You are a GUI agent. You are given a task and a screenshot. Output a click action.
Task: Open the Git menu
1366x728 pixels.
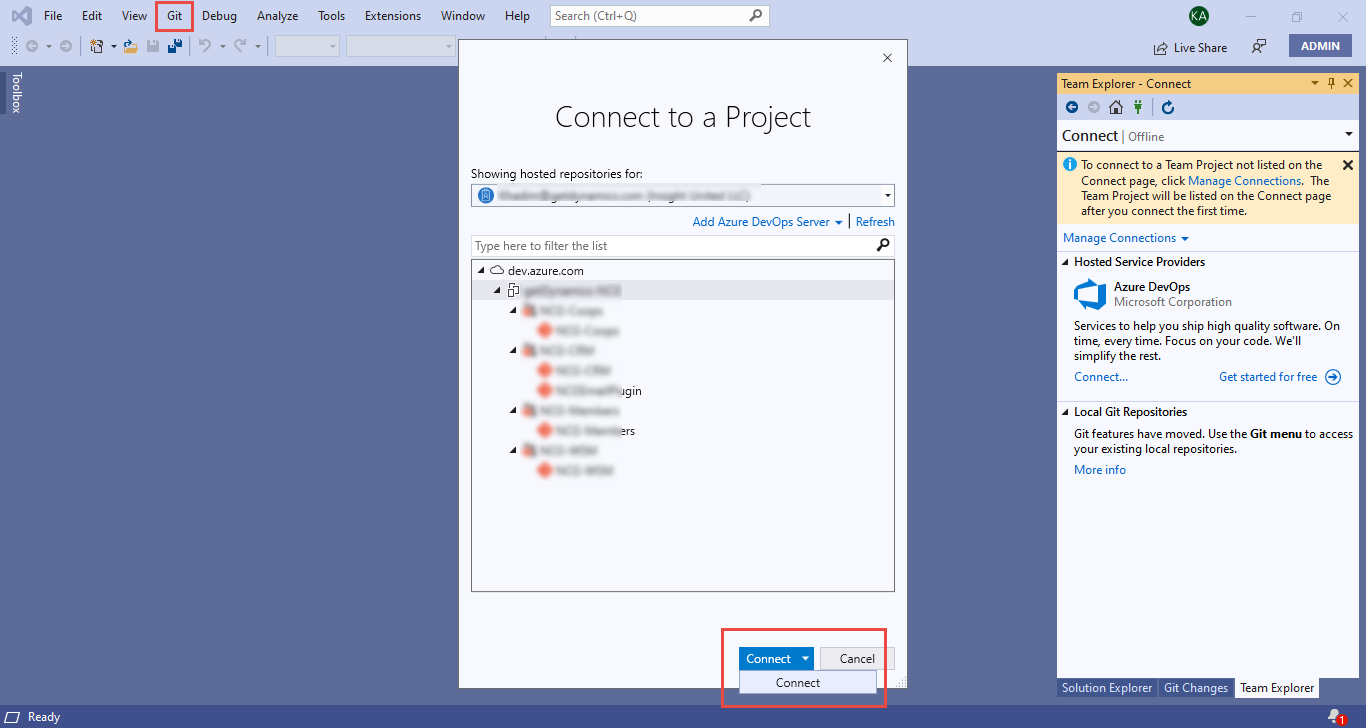(x=175, y=16)
